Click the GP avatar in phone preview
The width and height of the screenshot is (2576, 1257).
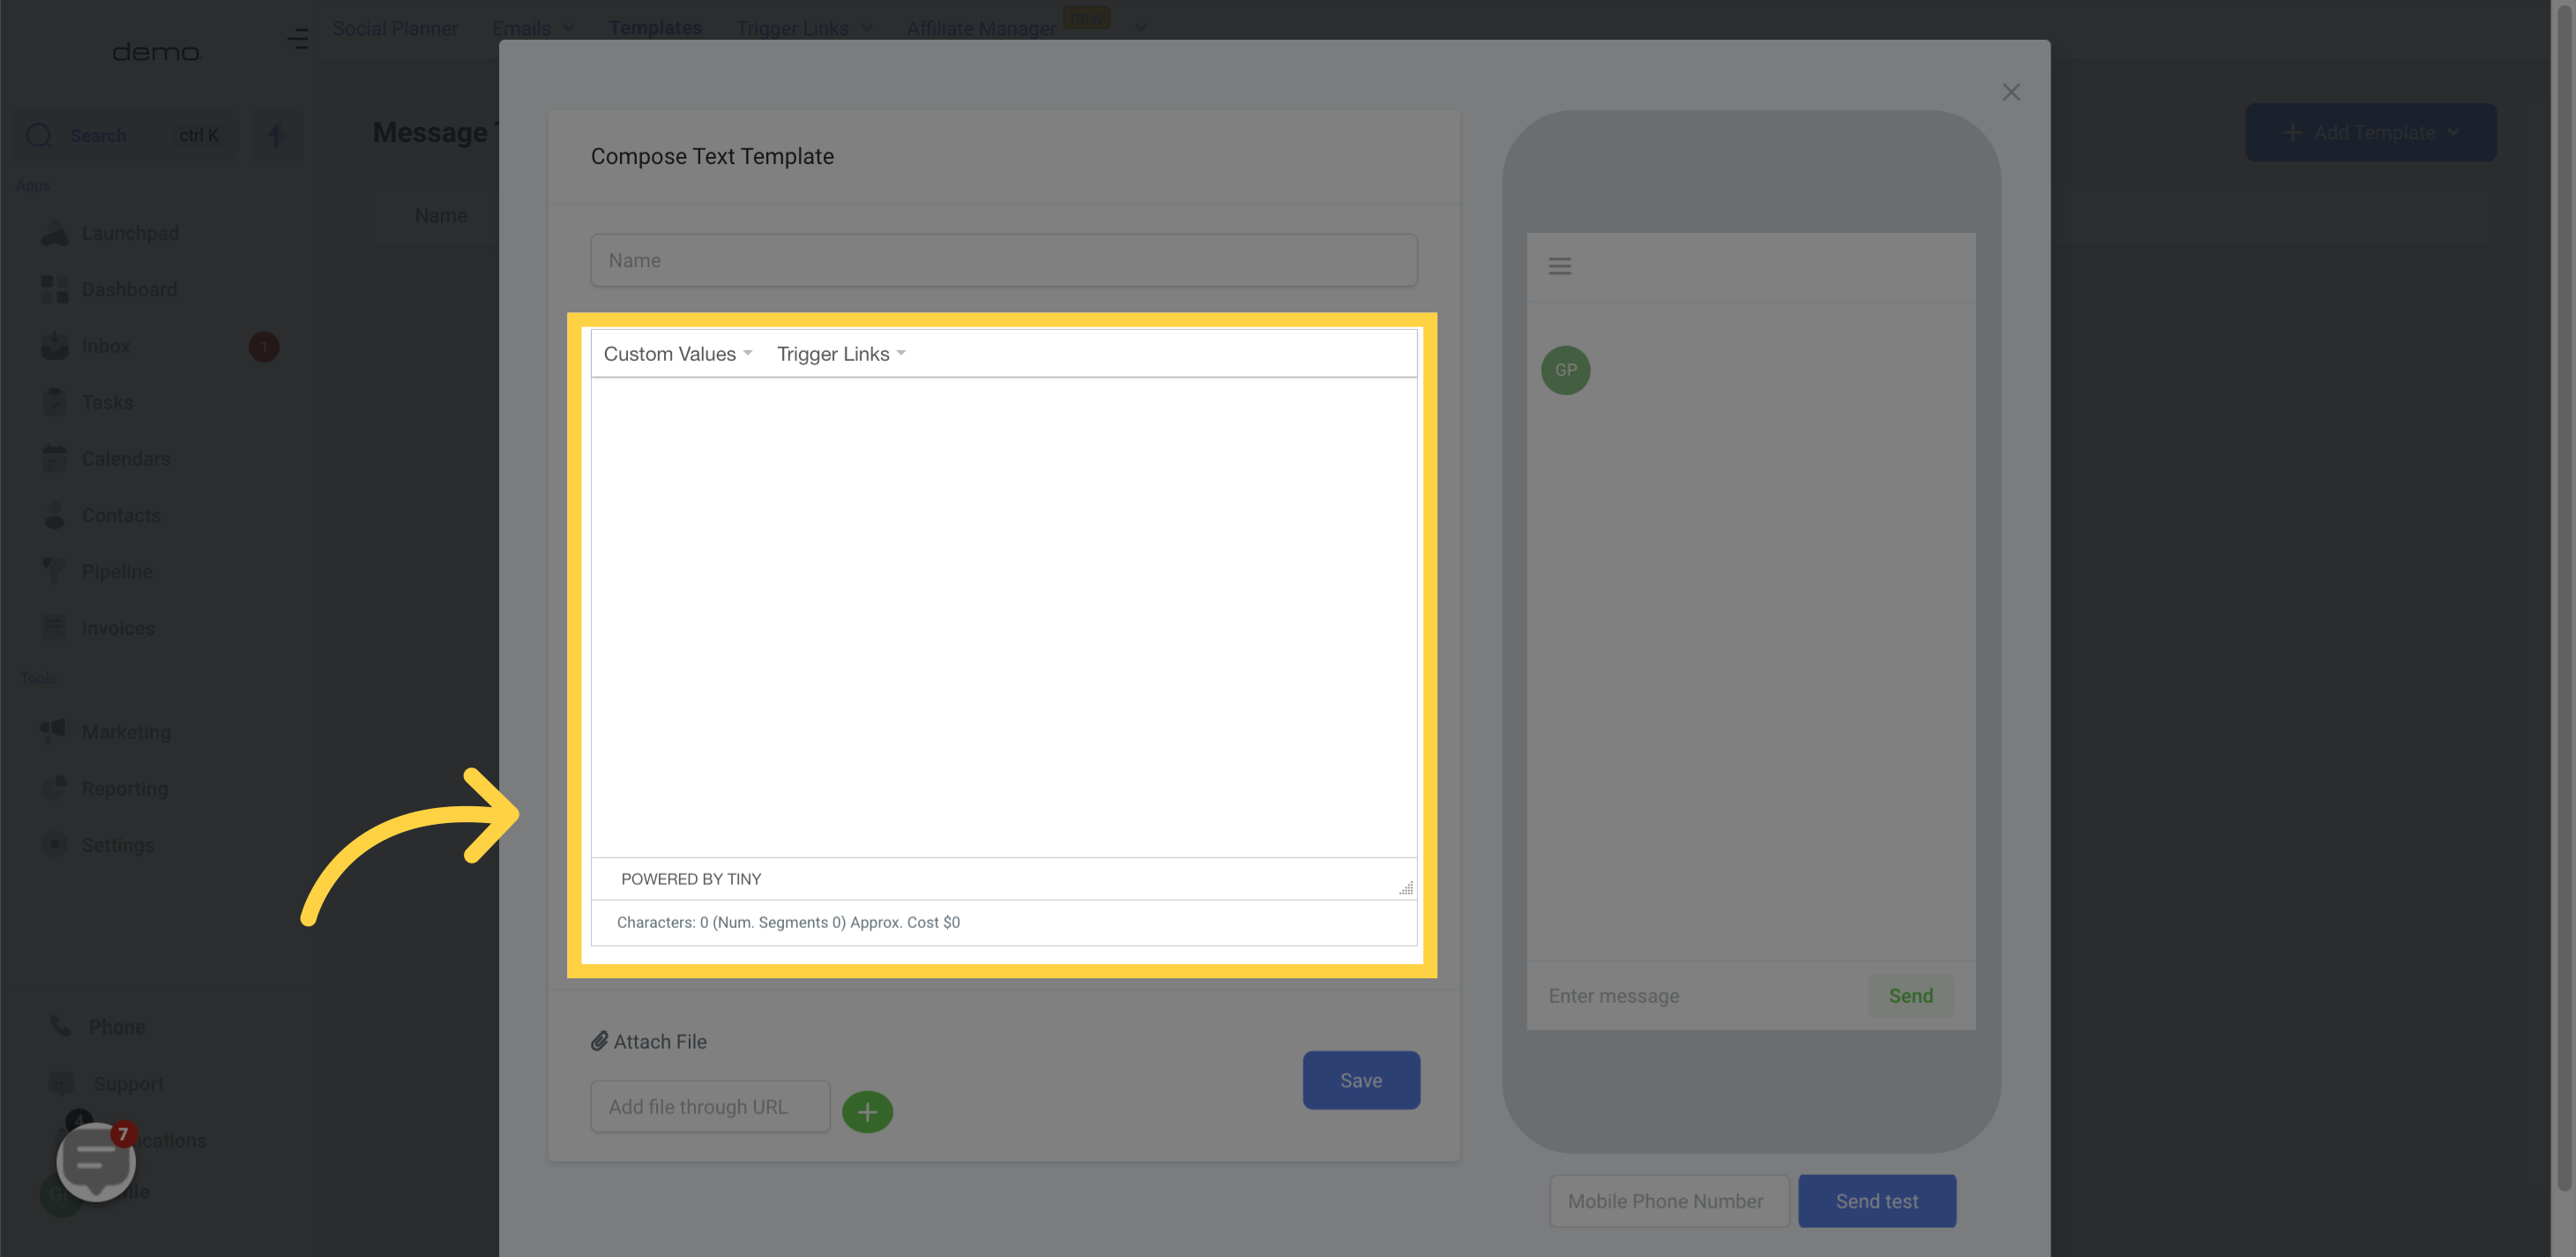click(1565, 370)
